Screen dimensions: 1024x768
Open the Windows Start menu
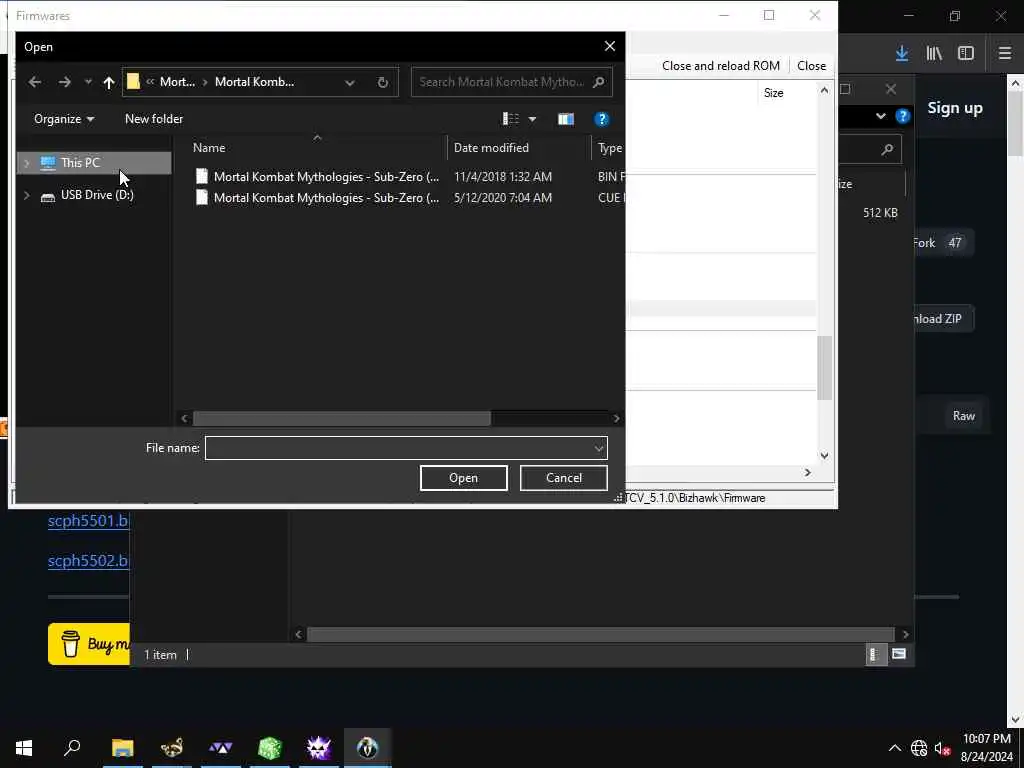pos(24,748)
